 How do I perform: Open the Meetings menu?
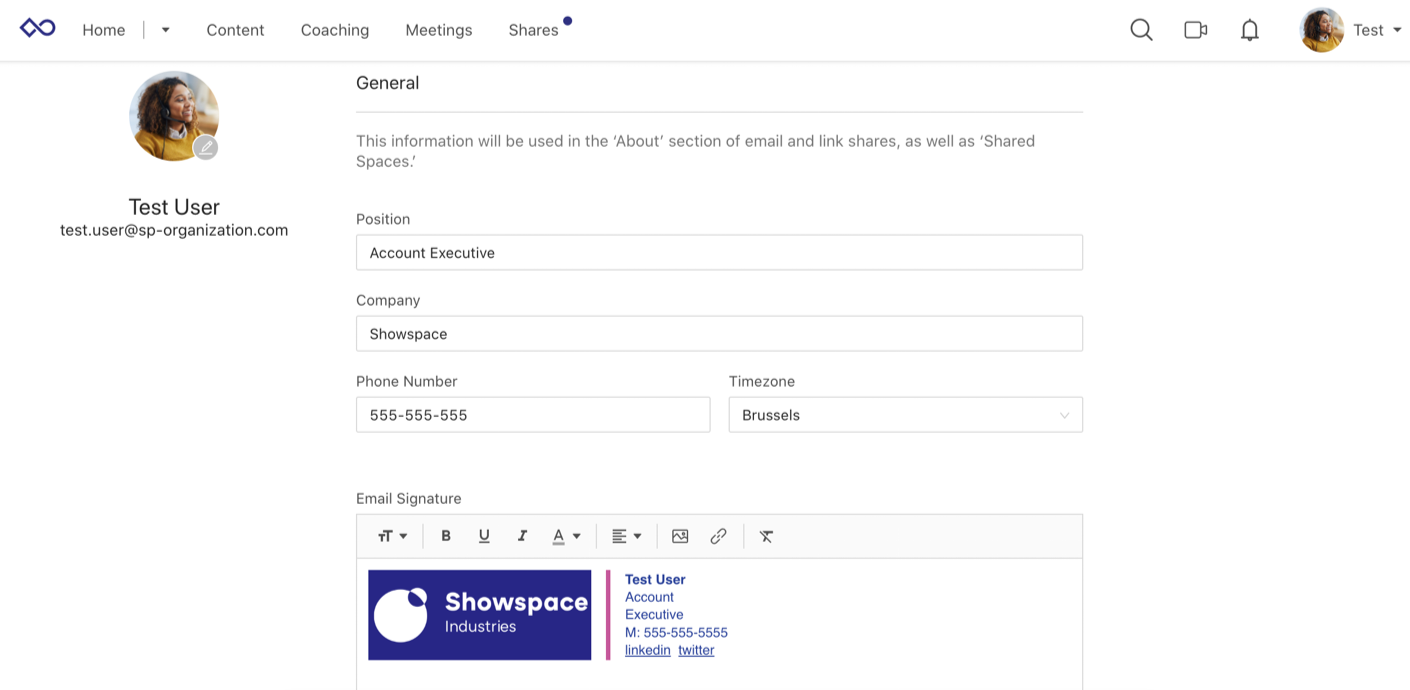439,30
